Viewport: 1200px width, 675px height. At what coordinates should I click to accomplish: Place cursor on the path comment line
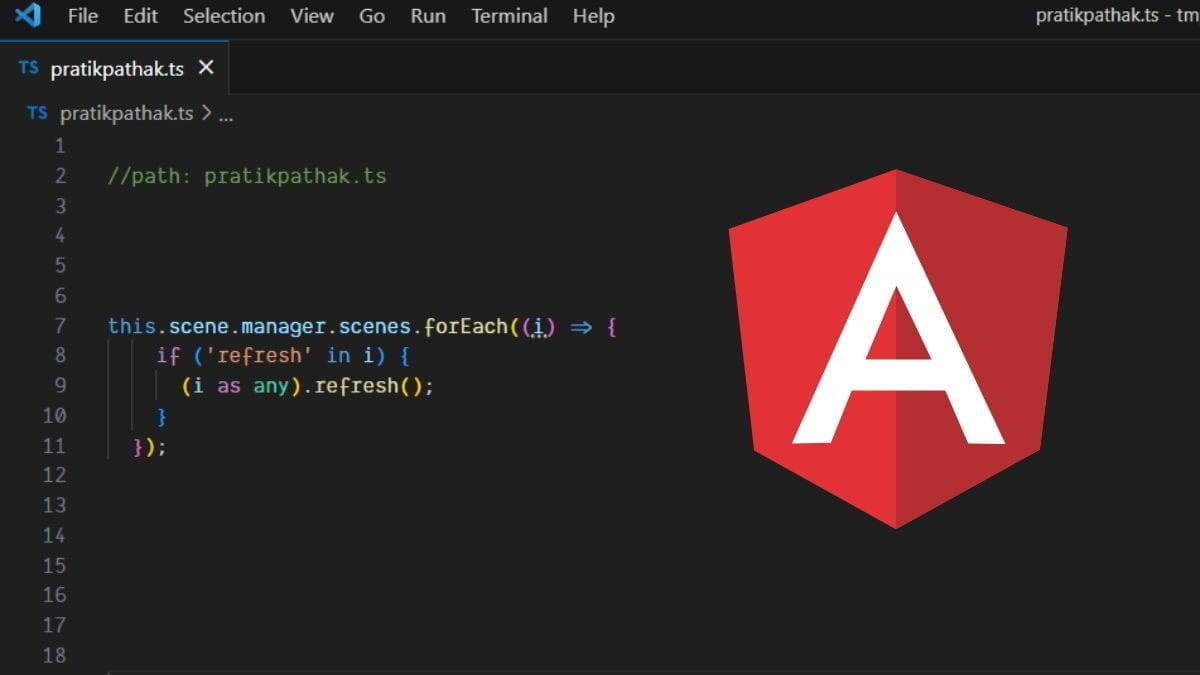[x=246, y=176]
